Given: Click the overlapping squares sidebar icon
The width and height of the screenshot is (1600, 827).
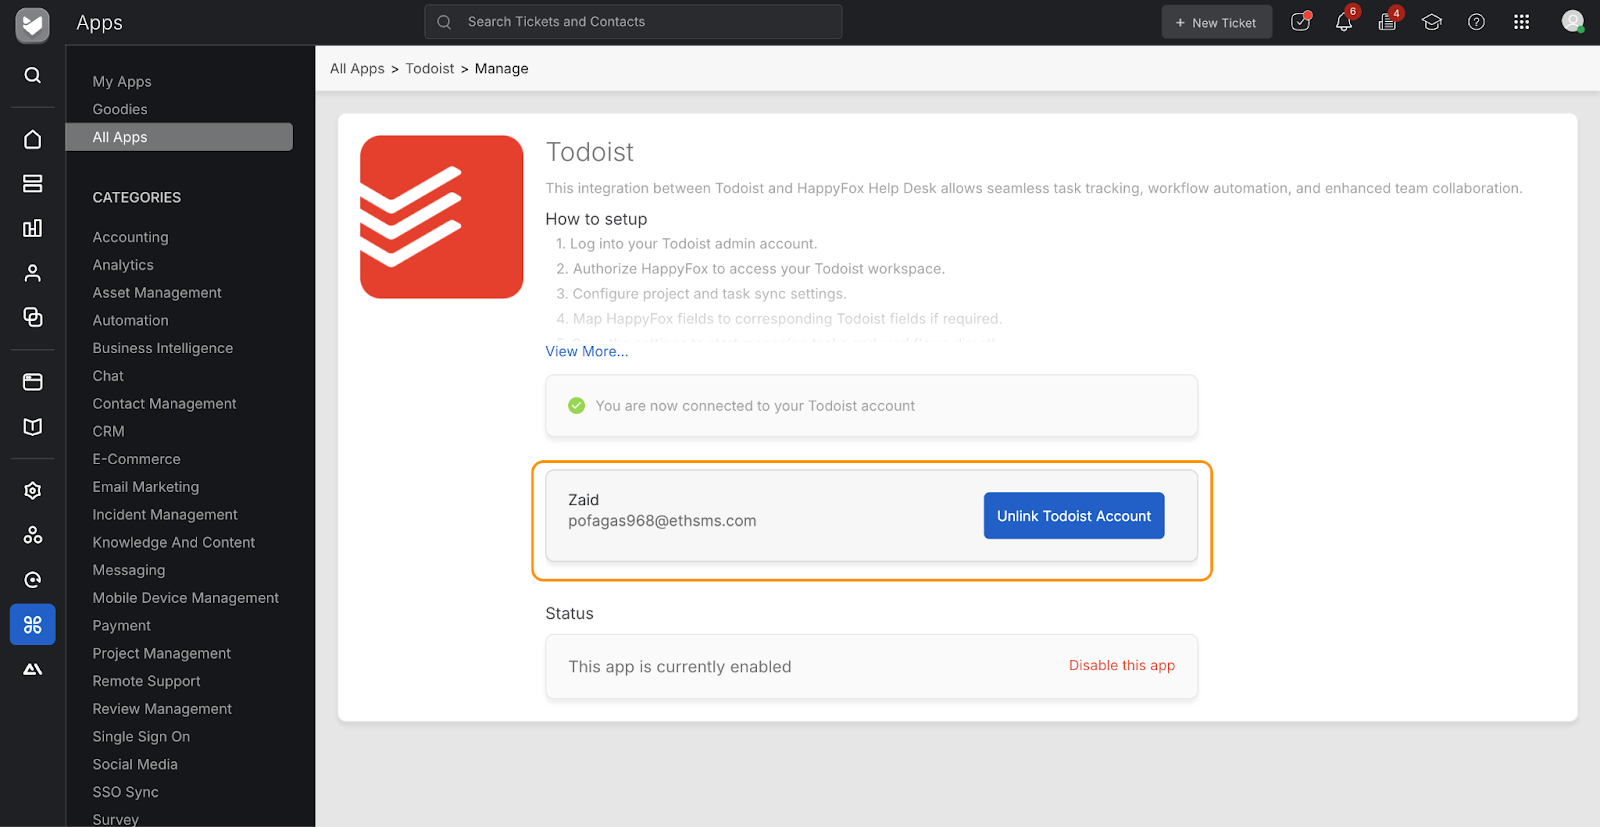Looking at the screenshot, I should tap(33, 317).
